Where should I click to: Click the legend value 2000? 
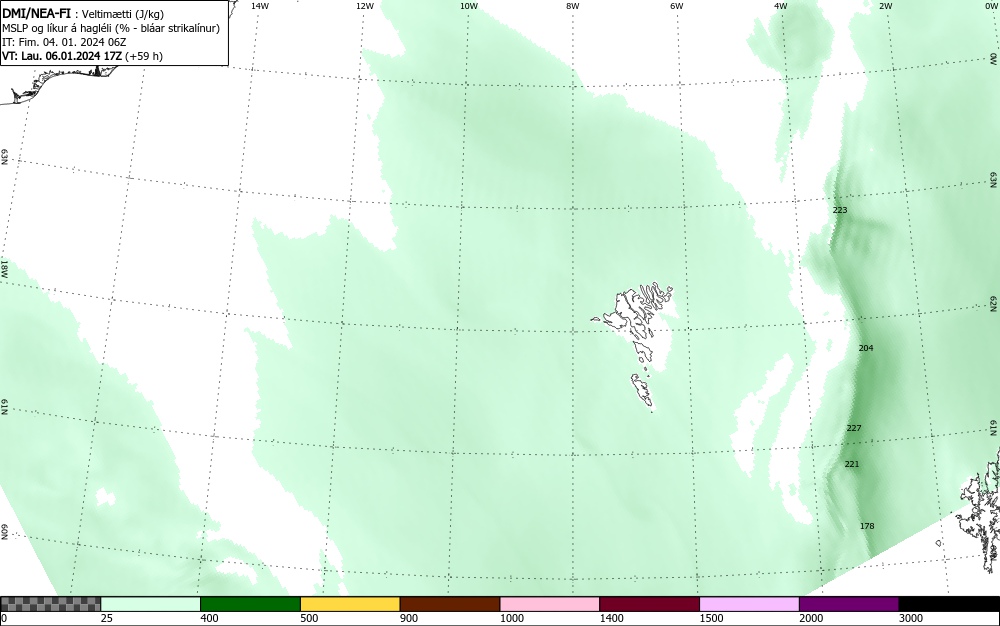tap(811, 618)
